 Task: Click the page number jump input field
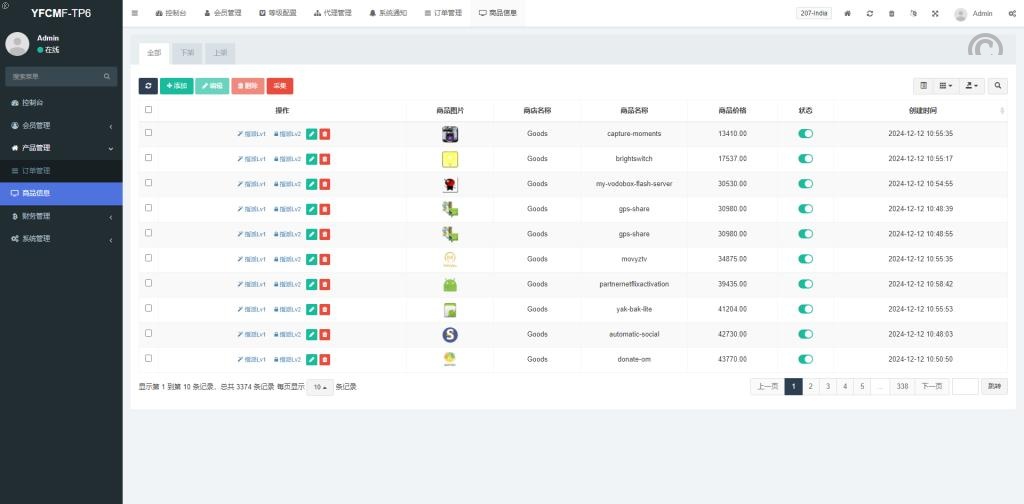click(965, 386)
